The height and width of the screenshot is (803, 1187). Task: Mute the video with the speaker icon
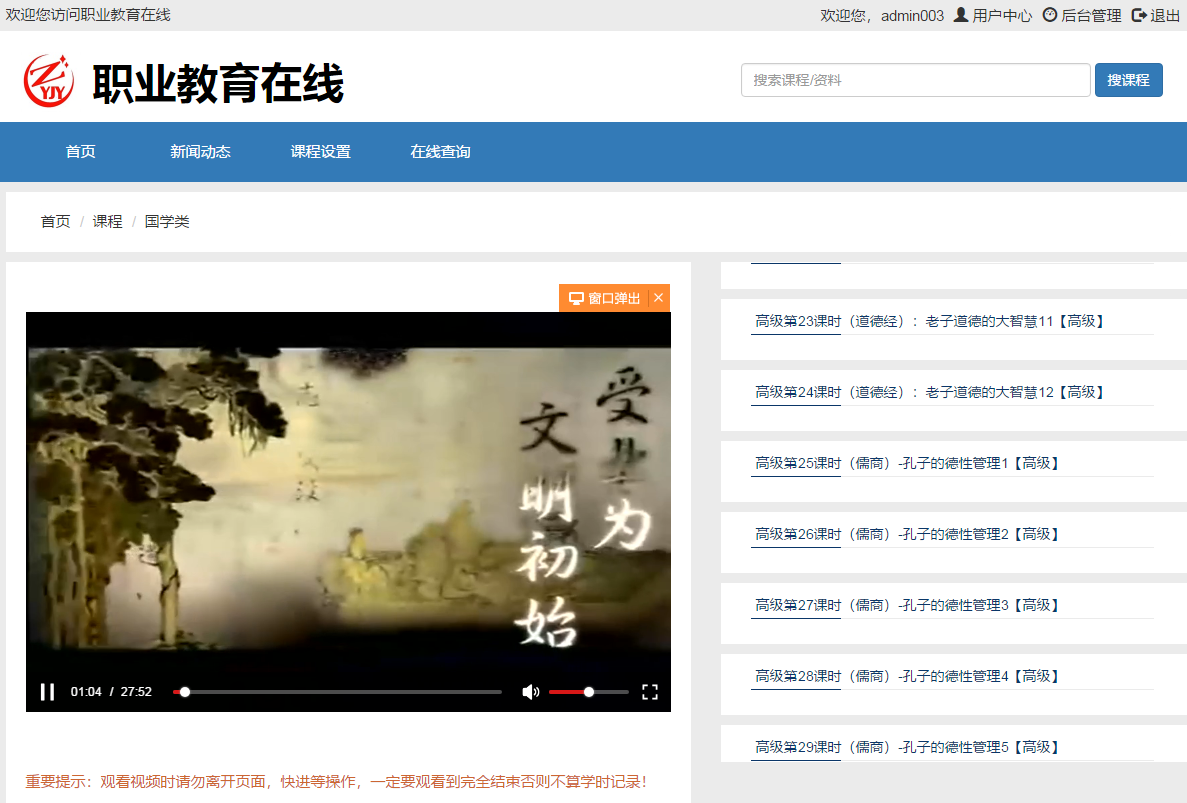[x=531, y=692]
